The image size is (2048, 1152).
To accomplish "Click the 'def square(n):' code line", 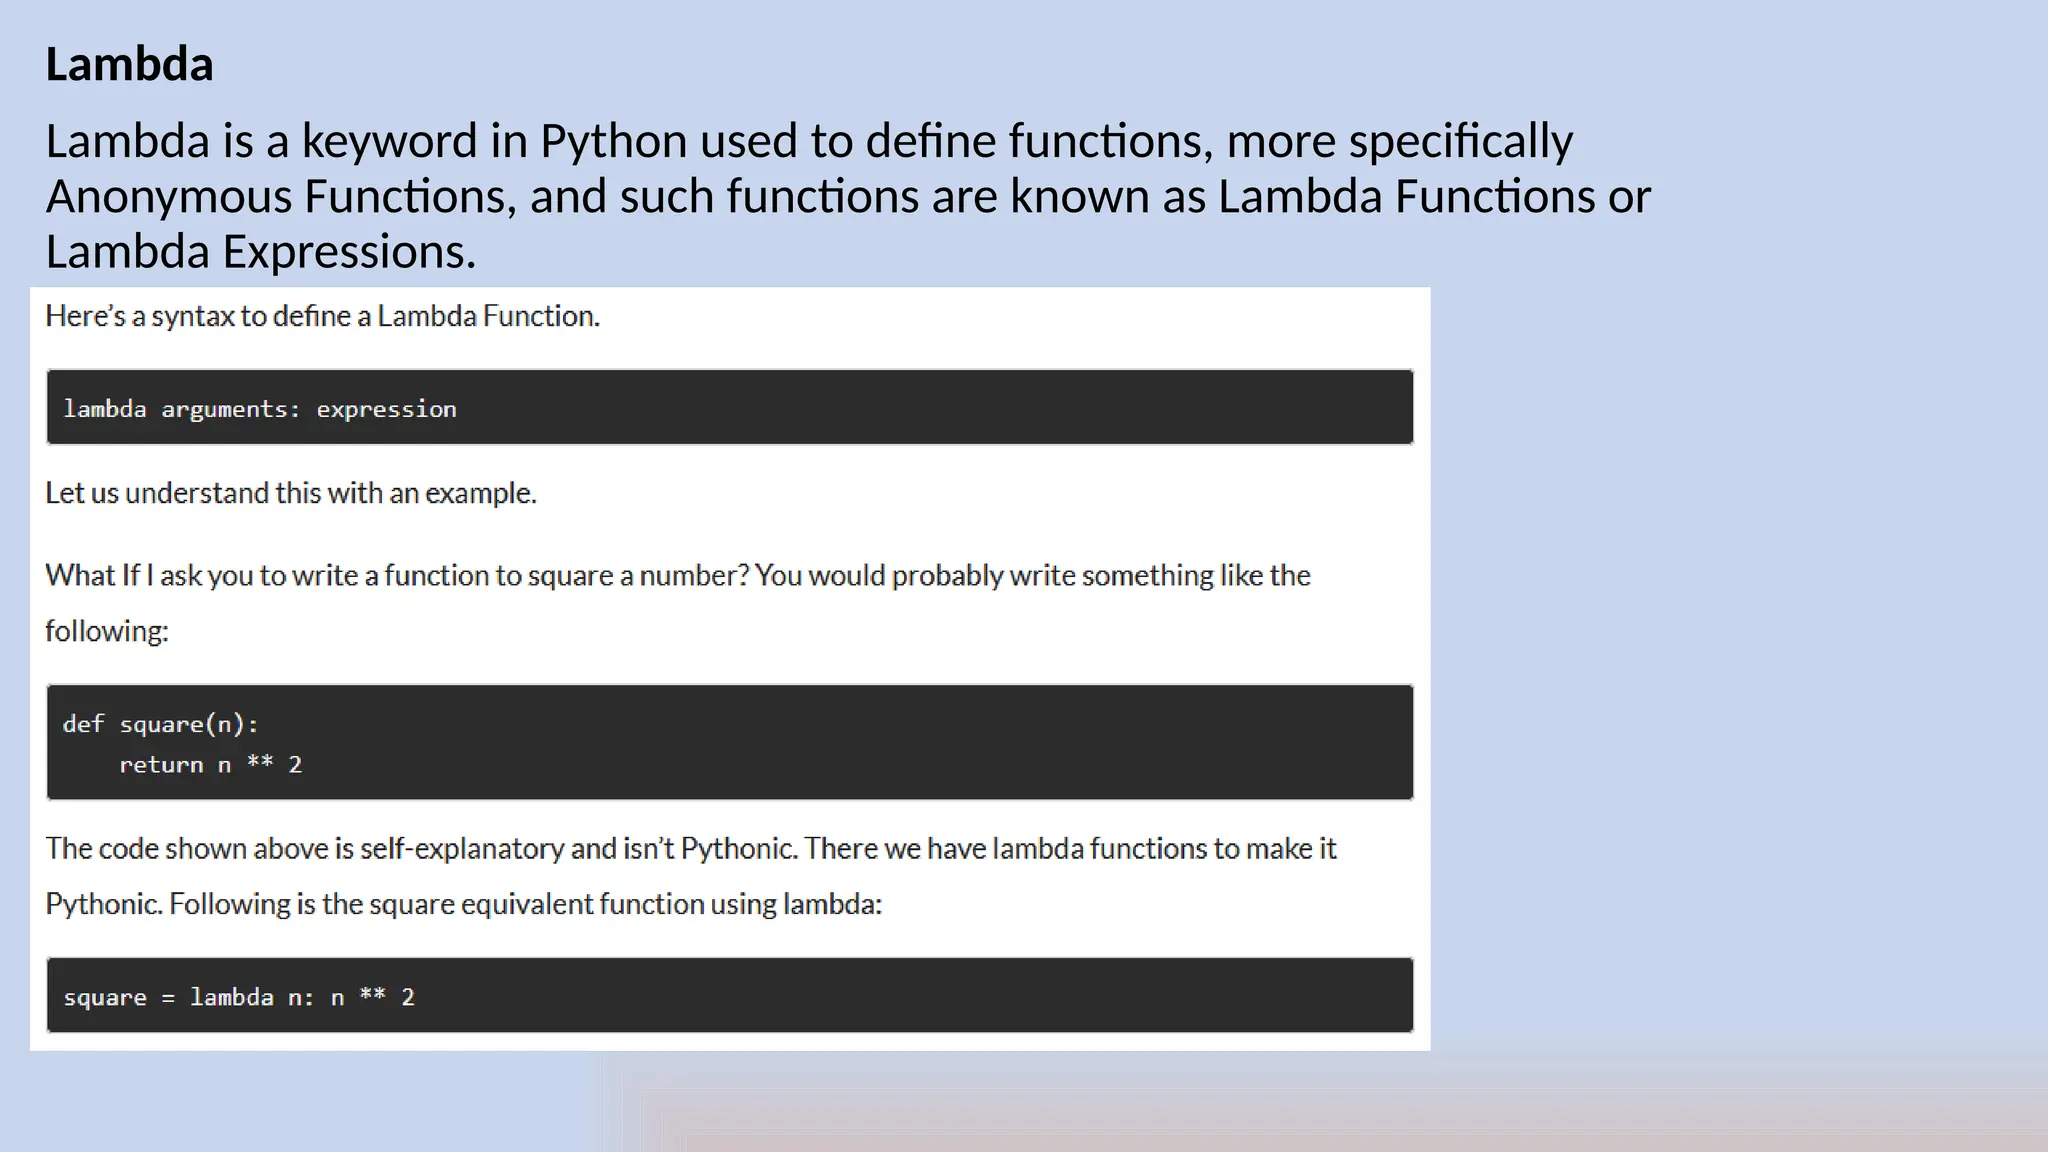I will (x=160, y=724).
